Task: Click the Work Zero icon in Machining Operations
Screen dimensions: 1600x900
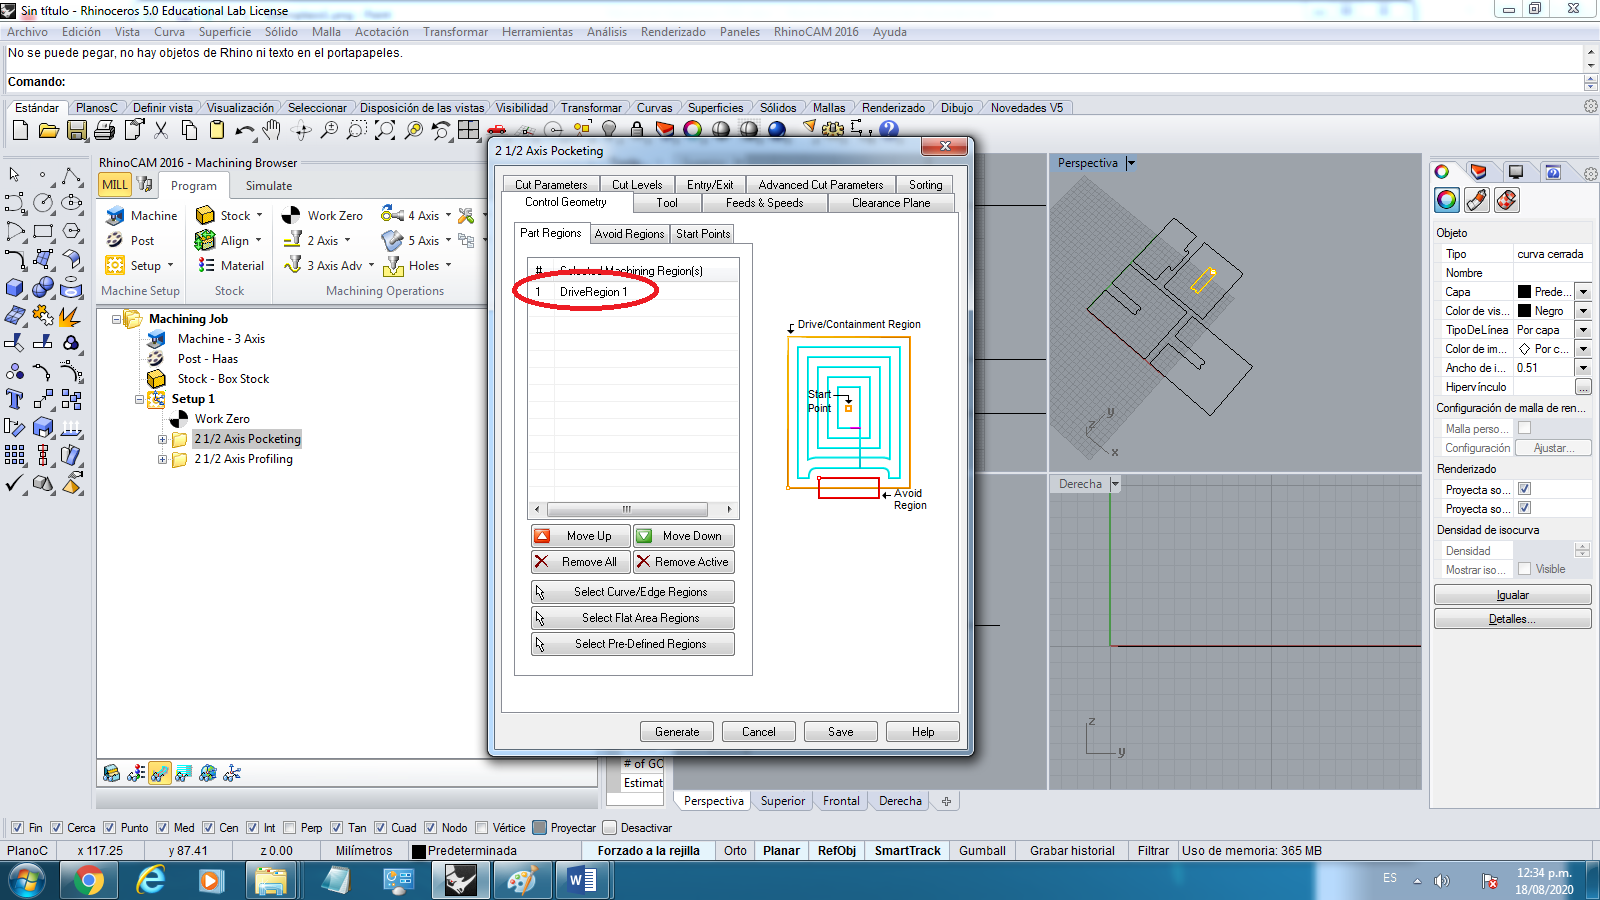Action: (291, 215)
